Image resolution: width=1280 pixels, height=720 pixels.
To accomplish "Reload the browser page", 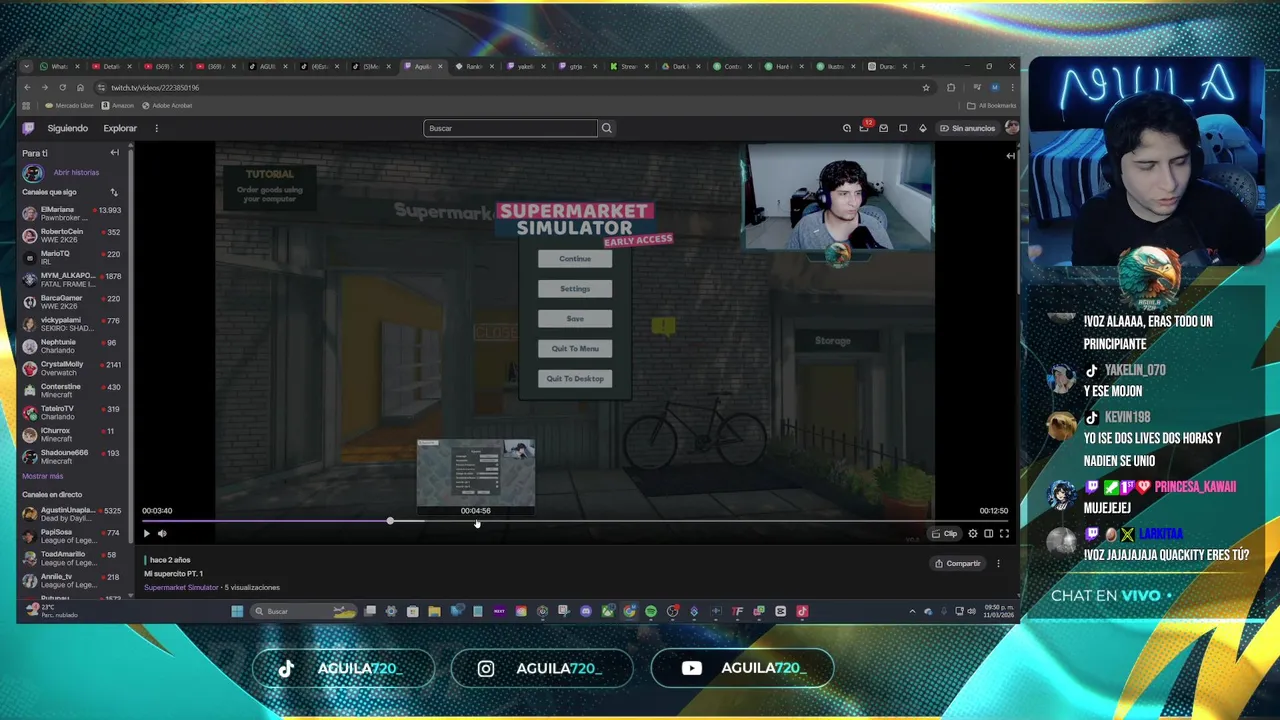I will pos(62,87).
